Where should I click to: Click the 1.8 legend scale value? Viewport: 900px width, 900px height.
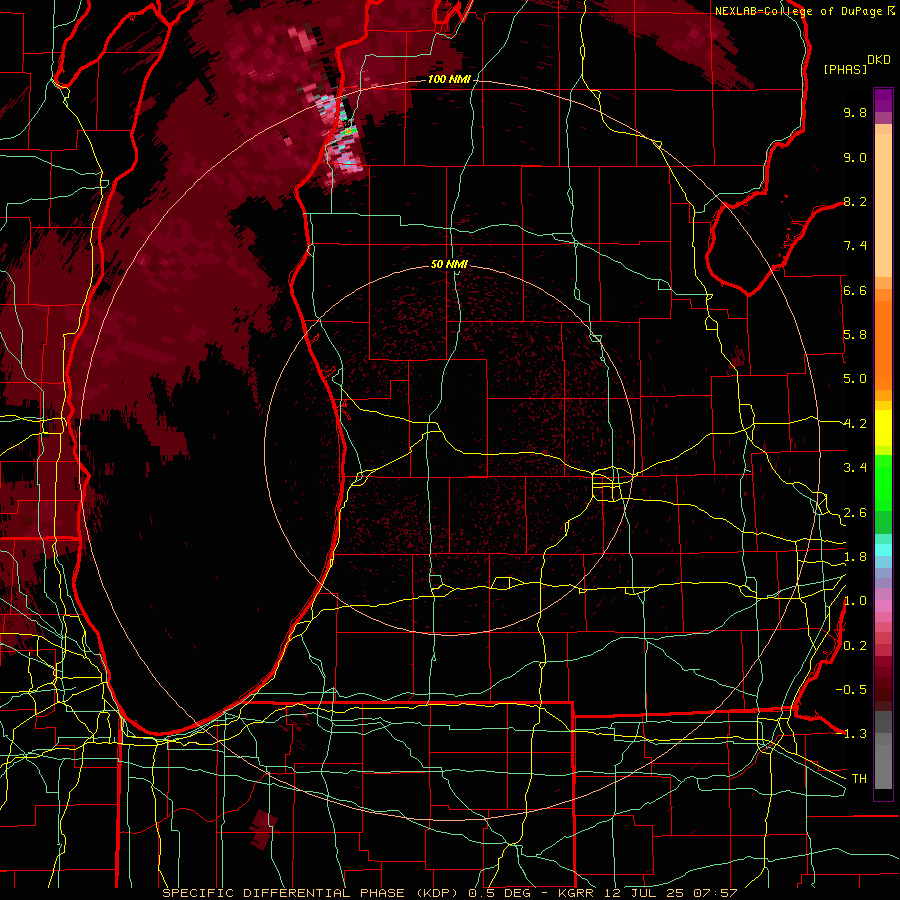[x=855, y=557]
